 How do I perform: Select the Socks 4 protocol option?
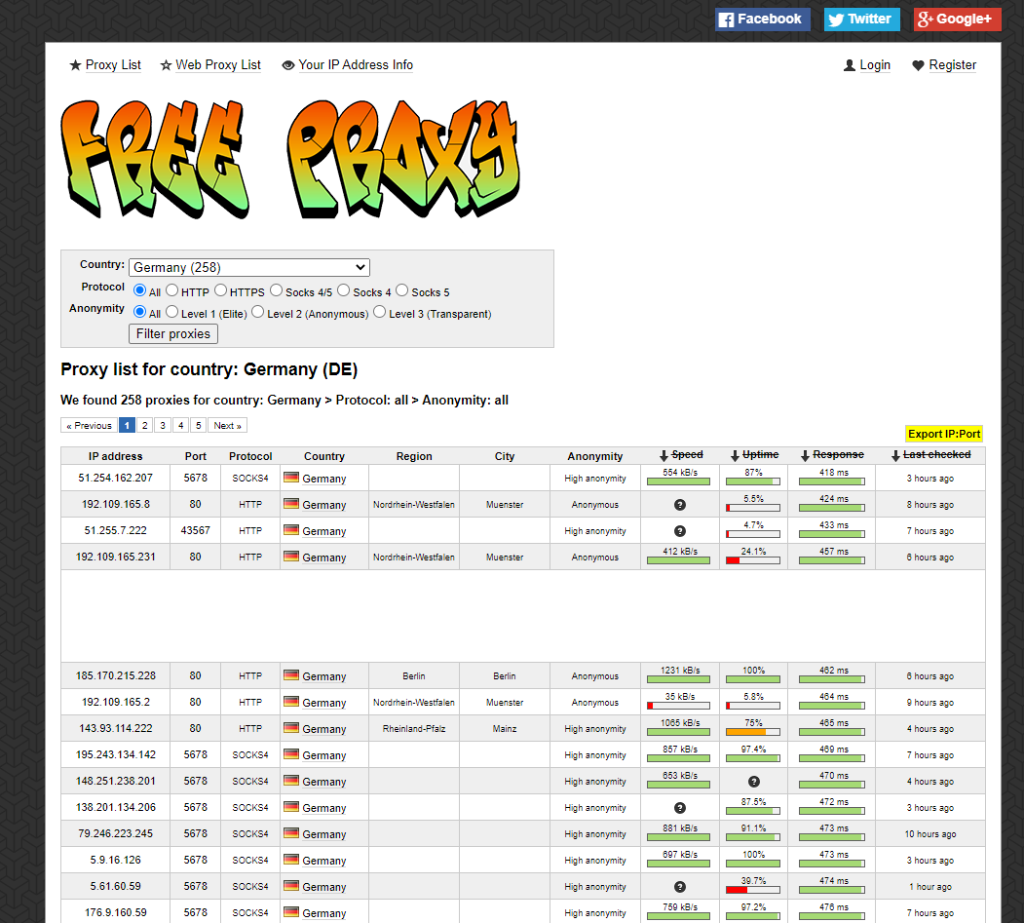(x=344, y=290)
